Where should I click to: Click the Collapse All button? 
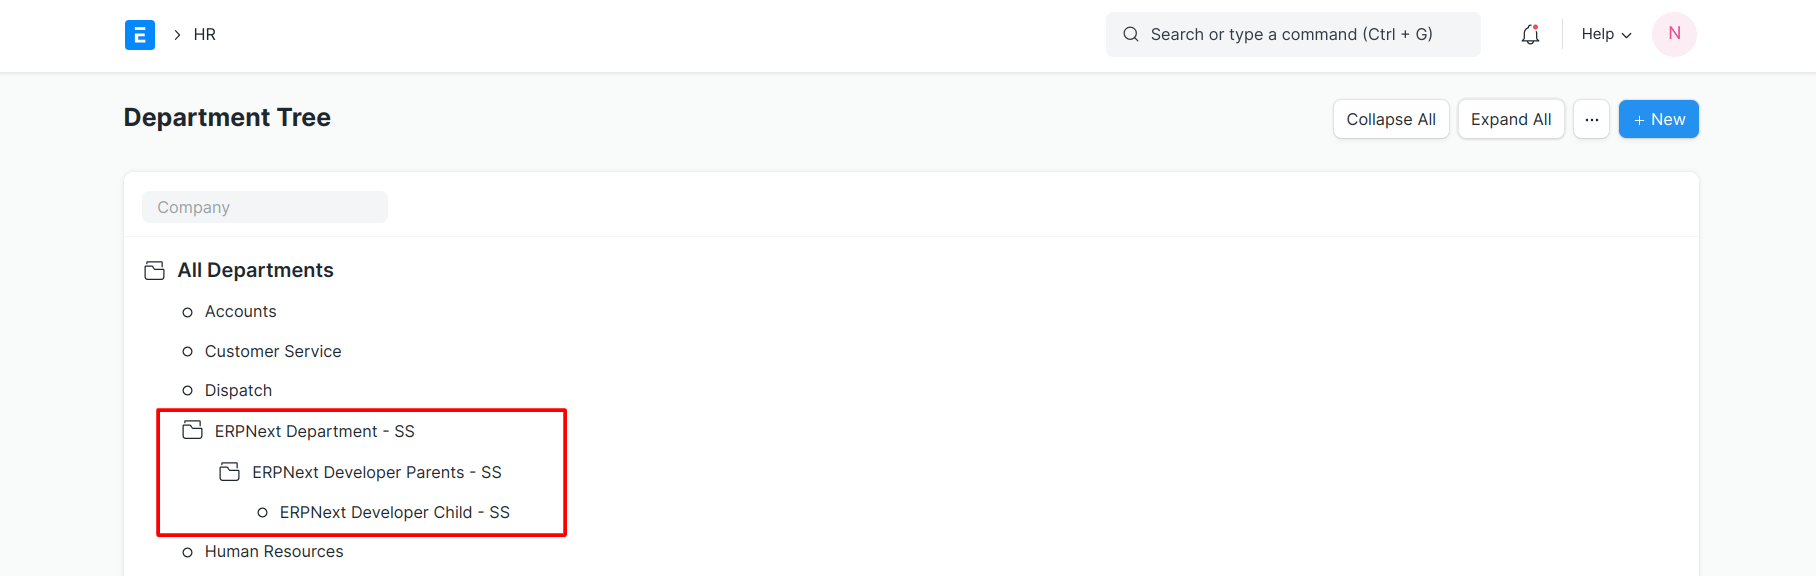coord(1391,119)
